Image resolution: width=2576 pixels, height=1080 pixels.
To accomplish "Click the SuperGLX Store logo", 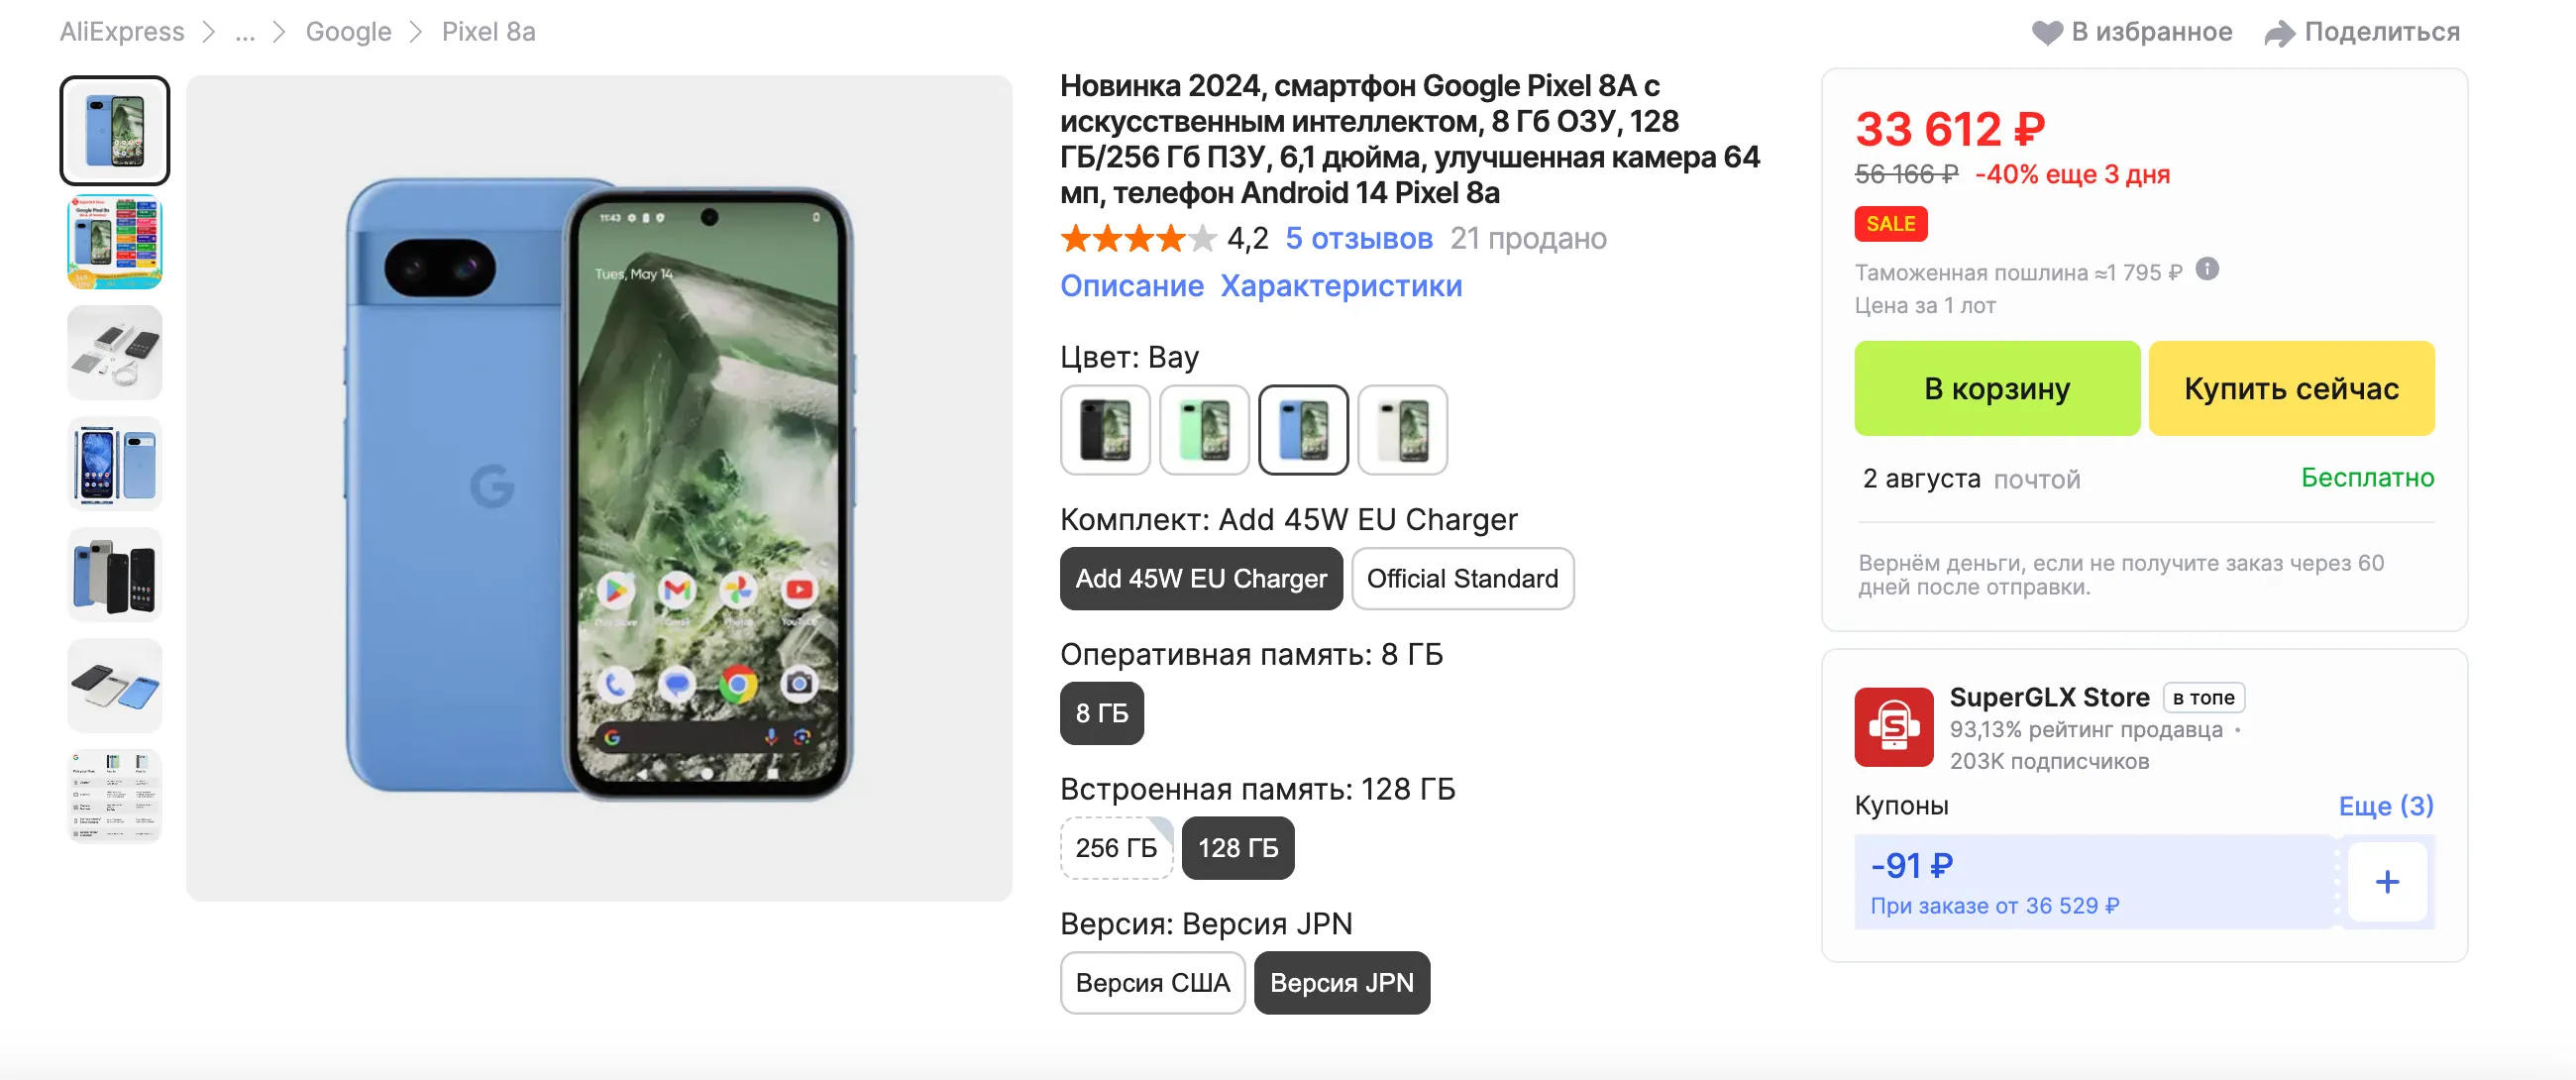I will (x=1893, y=727).
